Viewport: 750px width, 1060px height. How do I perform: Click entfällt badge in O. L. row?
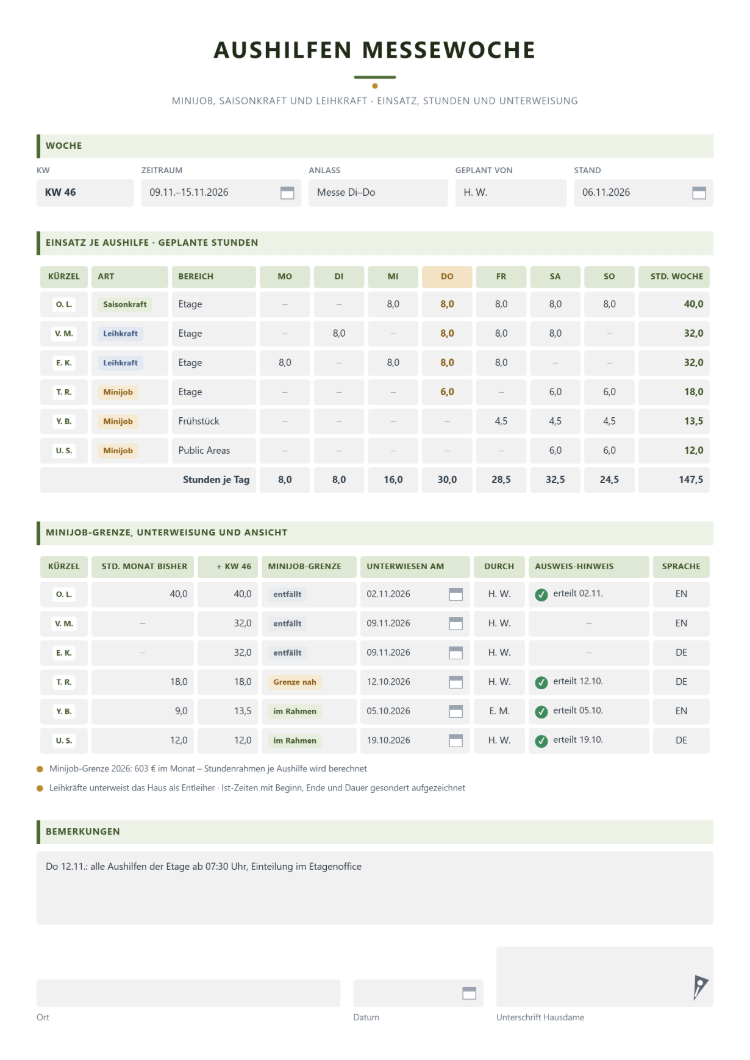click(287, 594)
